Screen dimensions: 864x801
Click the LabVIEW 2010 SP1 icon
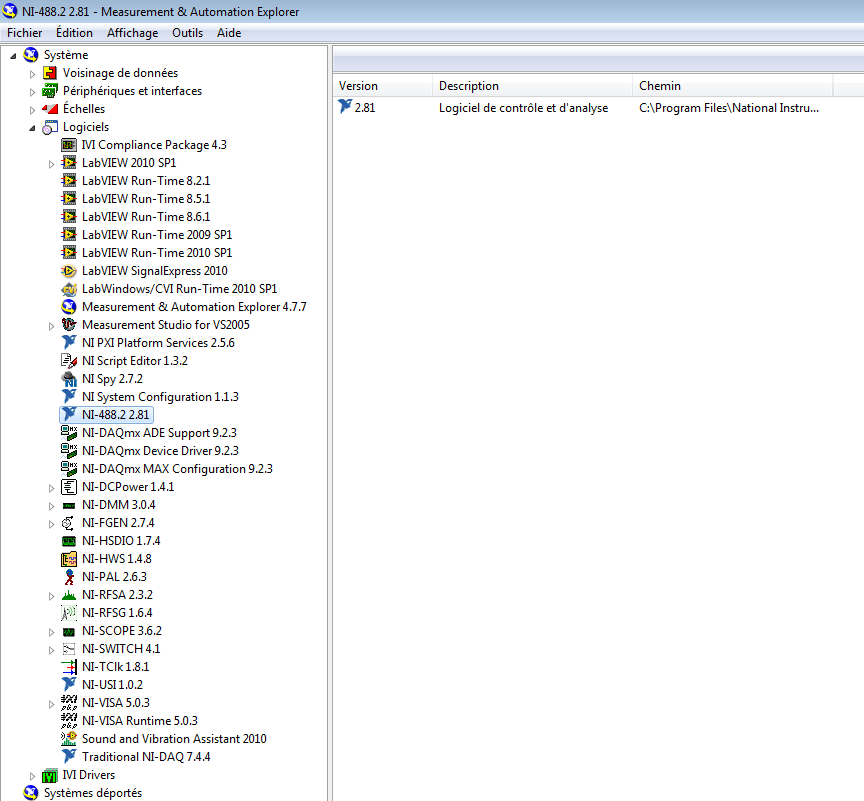click(69, 163)
